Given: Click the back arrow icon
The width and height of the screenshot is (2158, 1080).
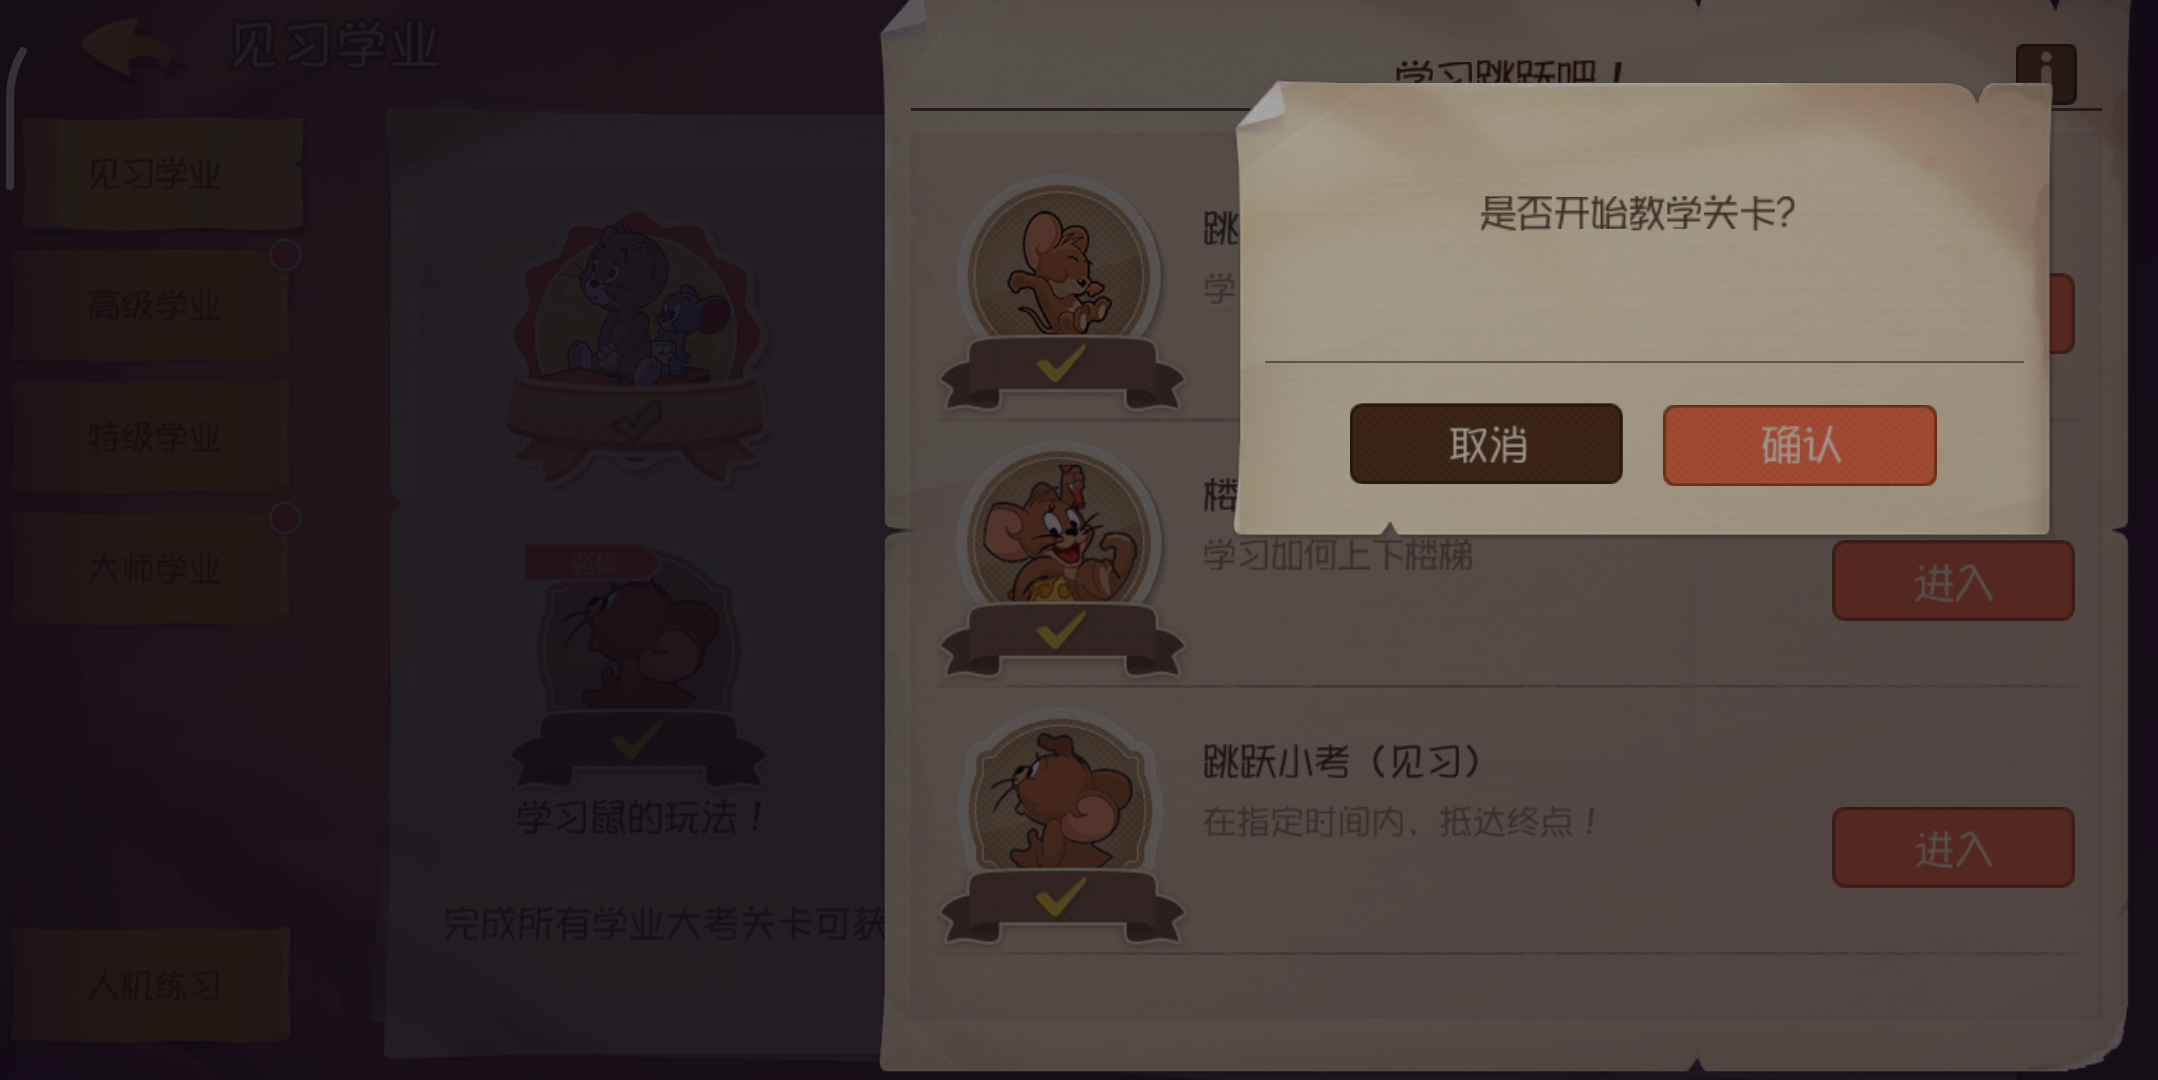Looking at the screenshot, I should click(132, 48).
